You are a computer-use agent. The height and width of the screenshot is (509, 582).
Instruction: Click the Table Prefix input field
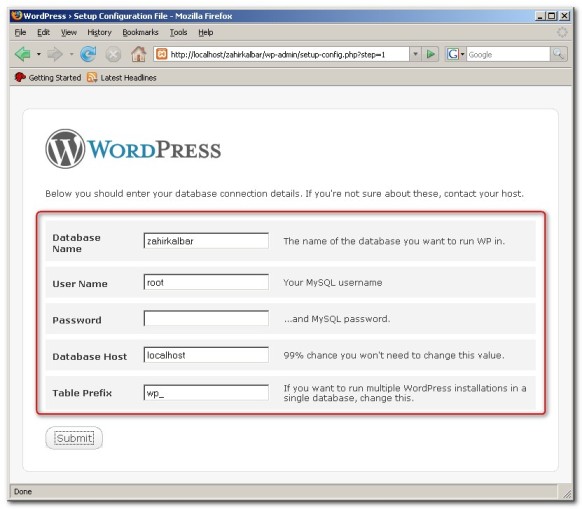[x=206, y=392]
